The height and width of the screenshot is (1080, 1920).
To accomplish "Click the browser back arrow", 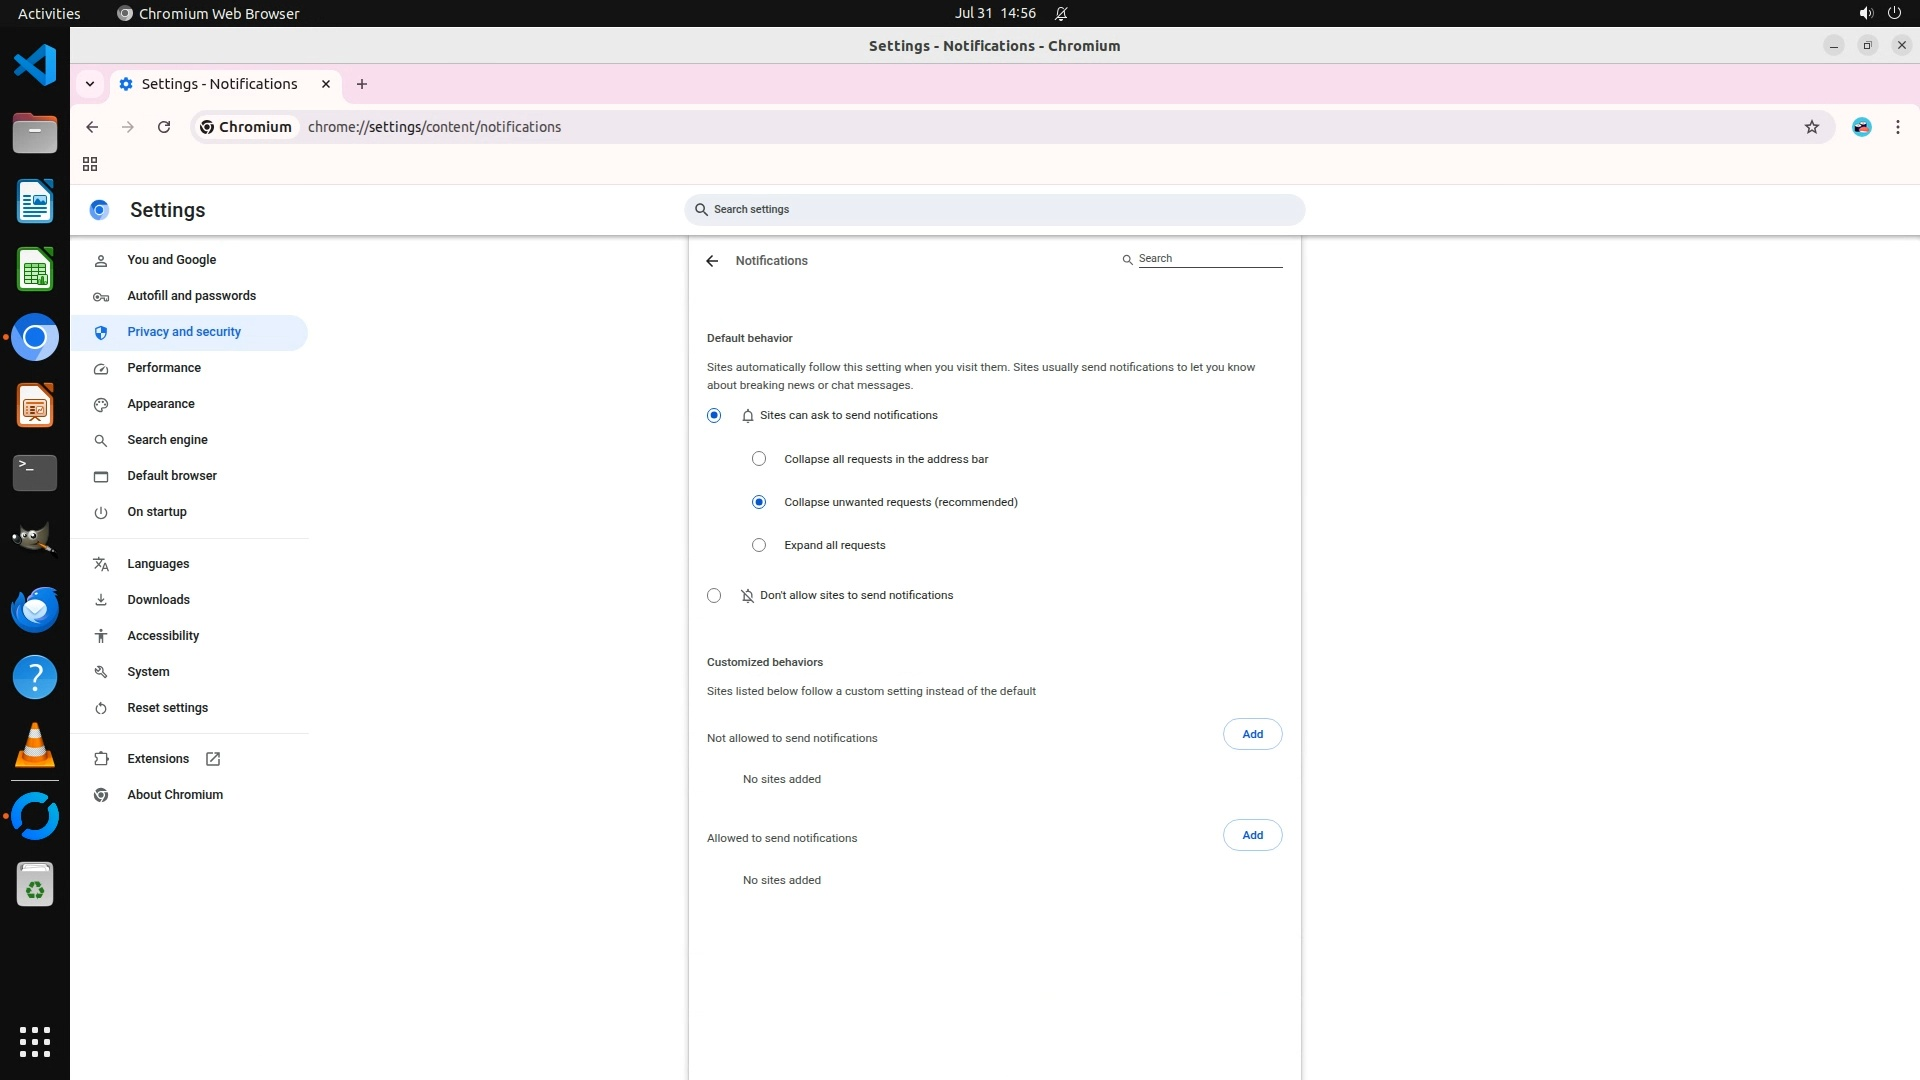I will click(x=92, y=127).
